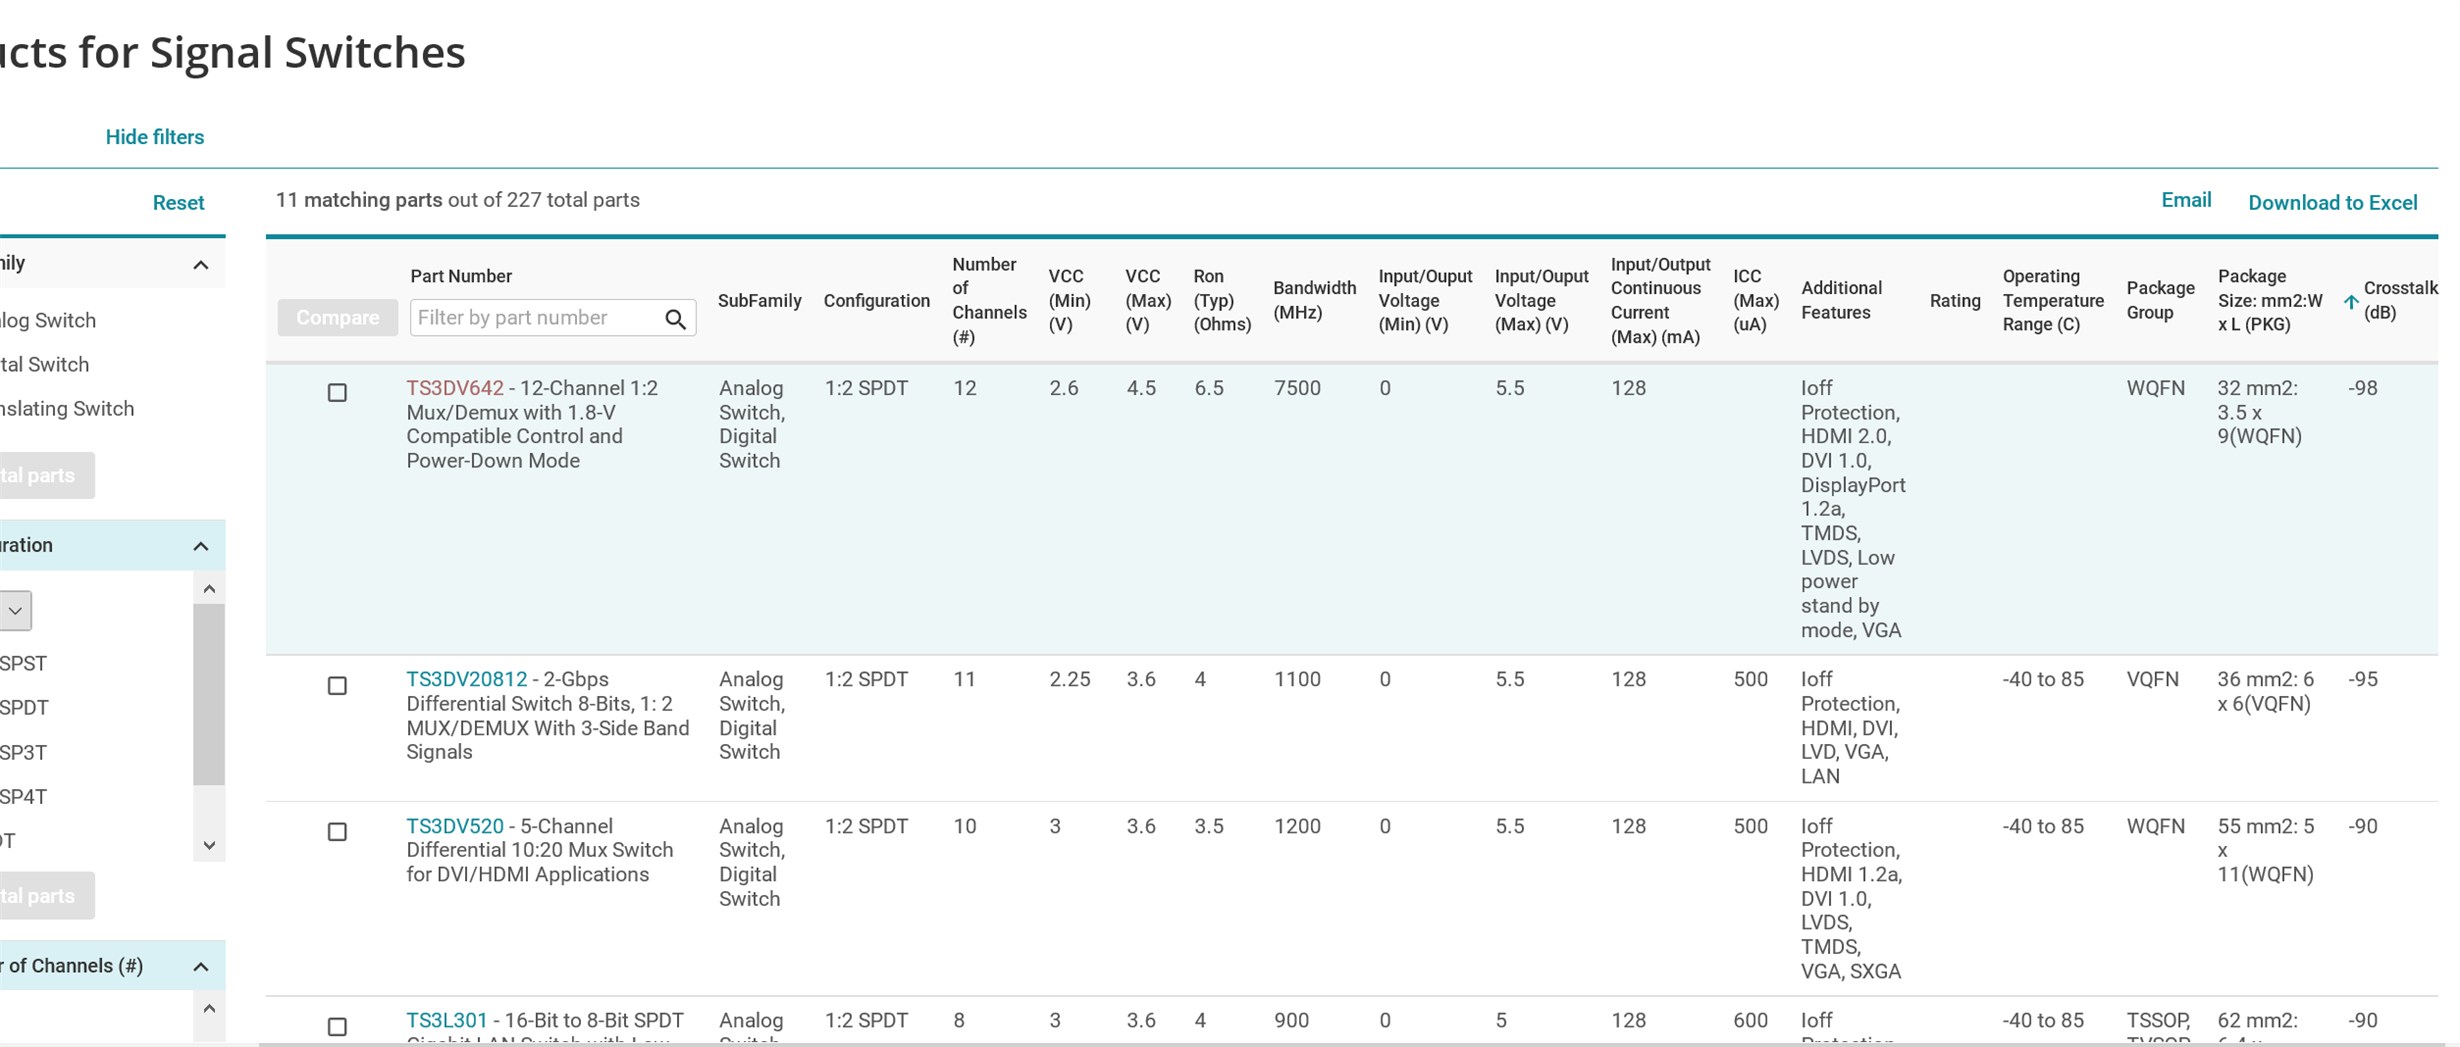The height and width of the screenshot is (1047, 2460).
Task: Click the 7500 bandwidth cell for TS3DV642
Action: coord(1297,388)
